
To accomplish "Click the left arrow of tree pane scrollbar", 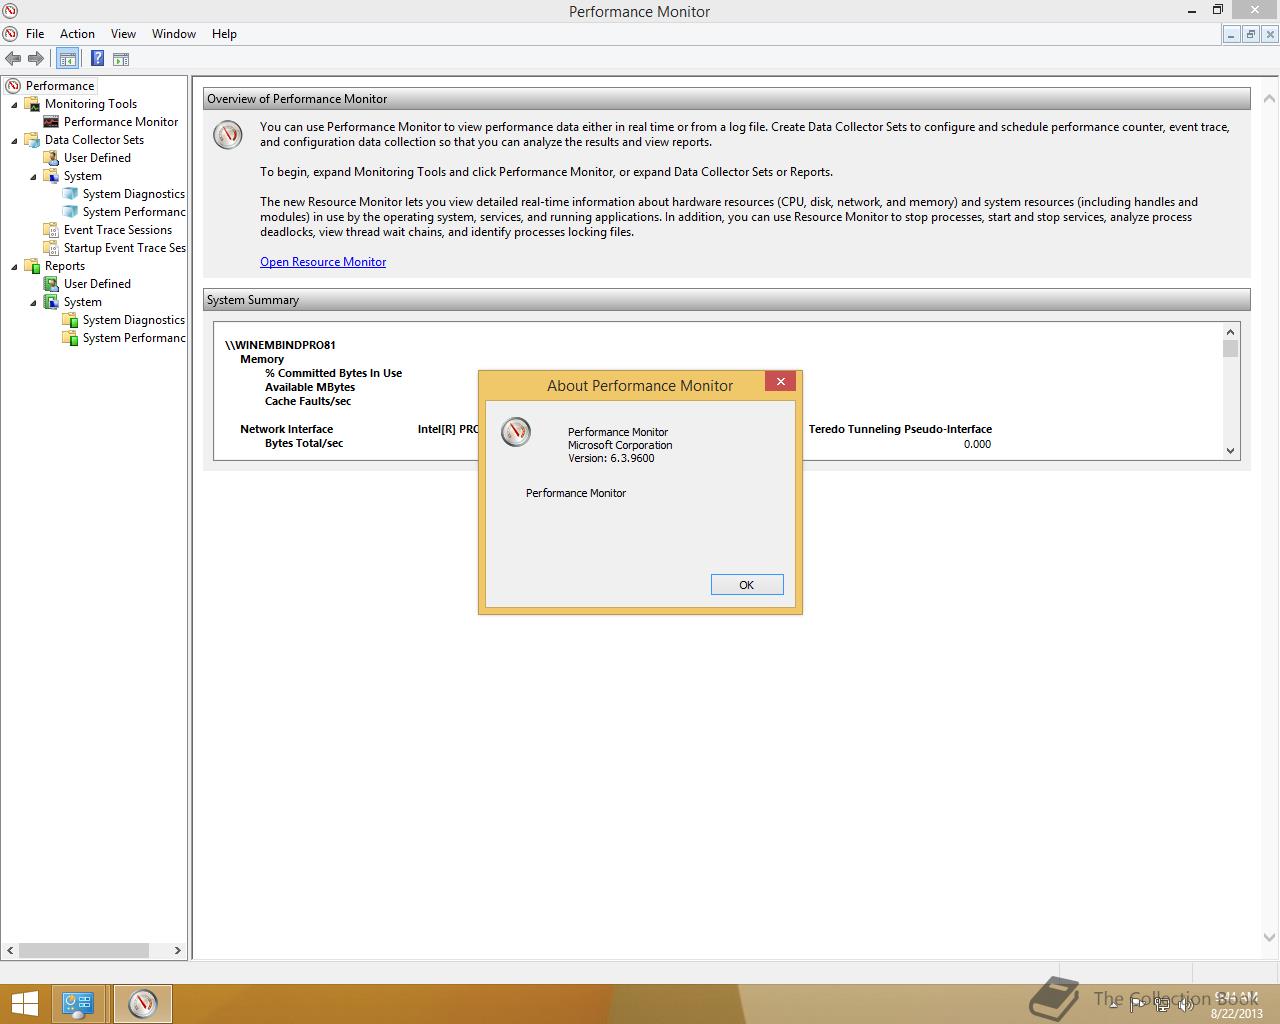I will 10,950.
